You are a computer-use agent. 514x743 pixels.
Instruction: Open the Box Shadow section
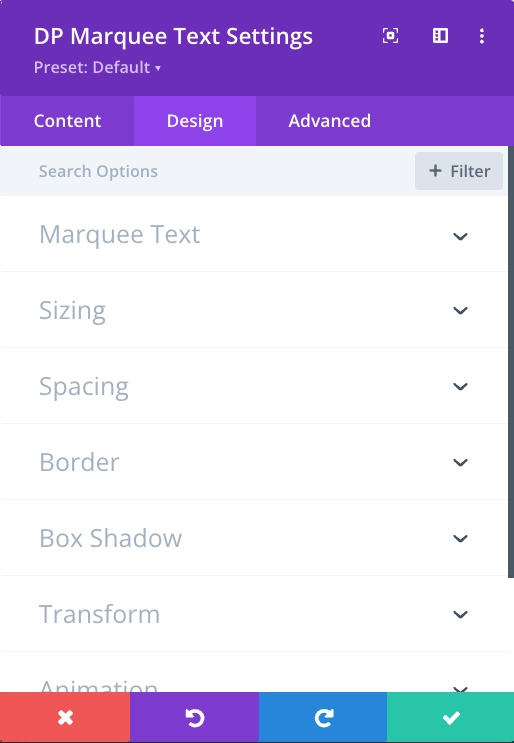point(254,538)
